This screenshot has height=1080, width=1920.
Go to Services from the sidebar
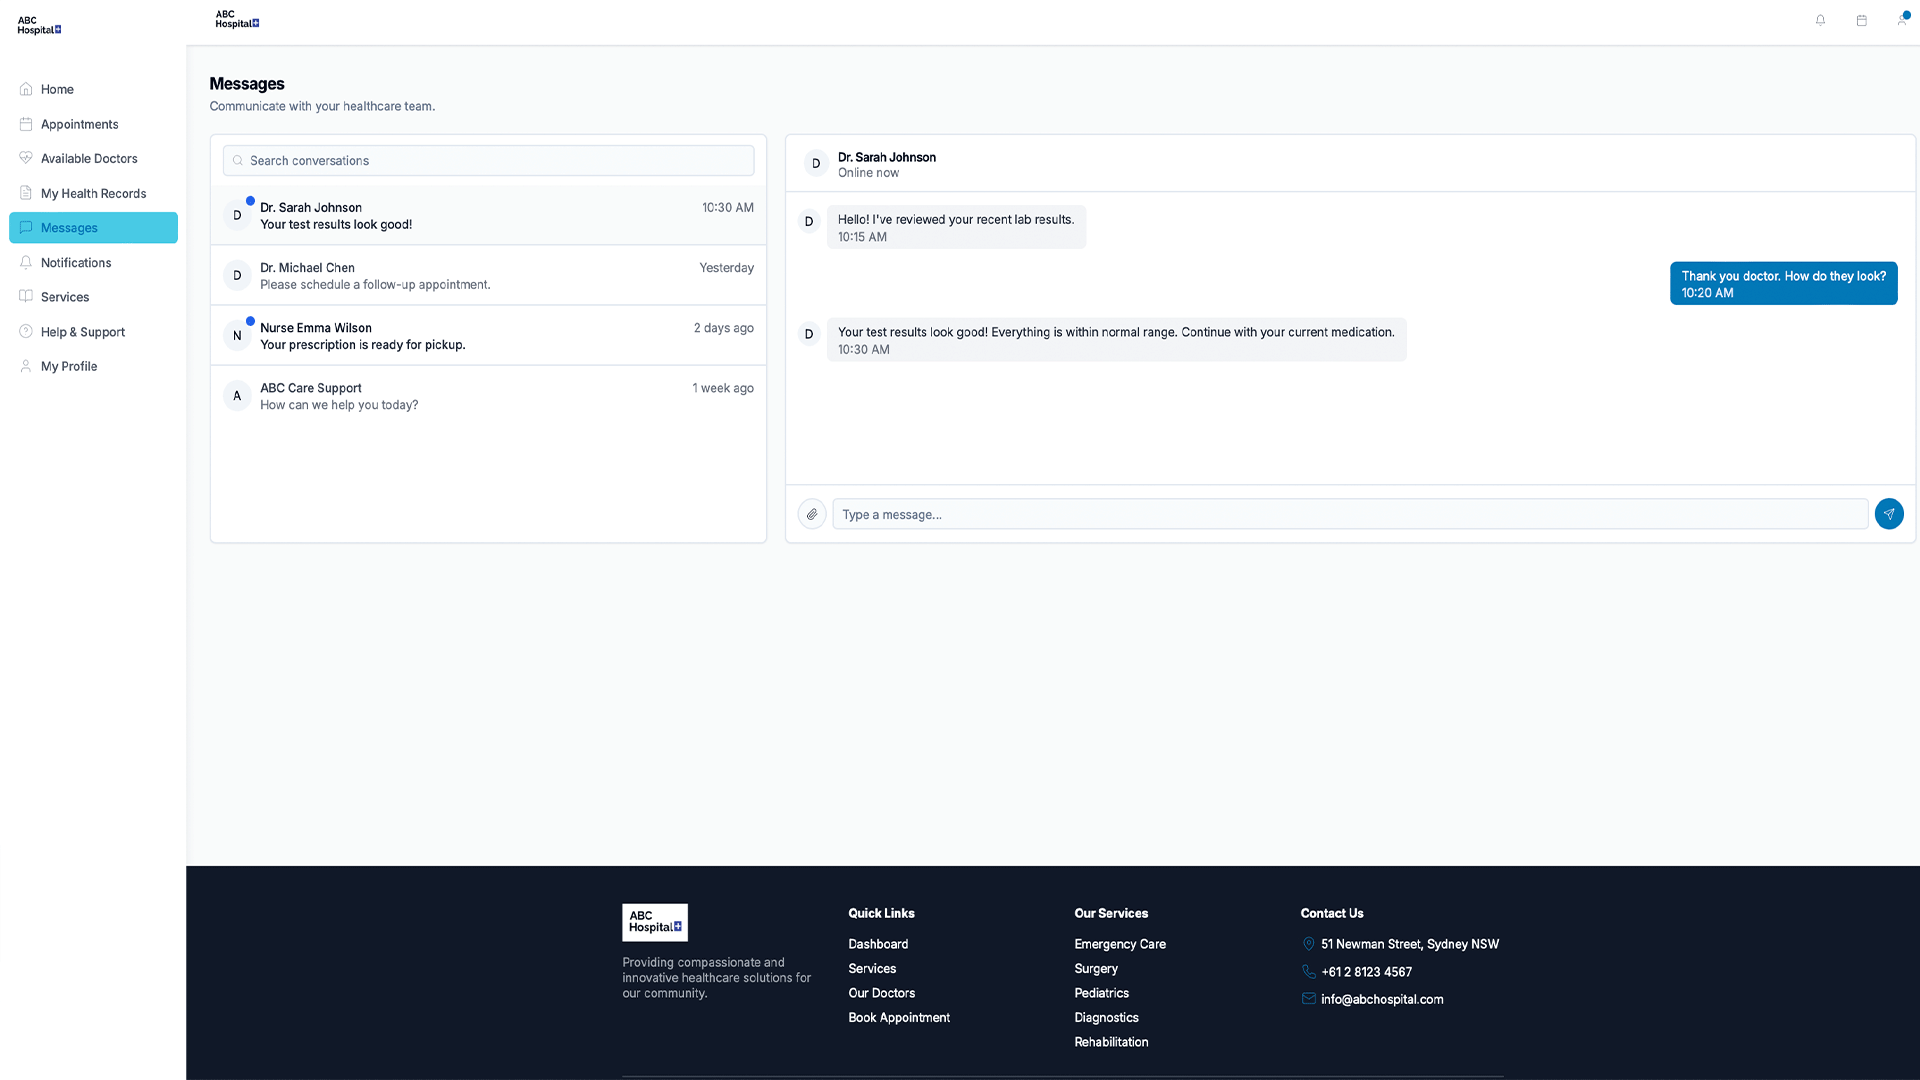point(64,296)
